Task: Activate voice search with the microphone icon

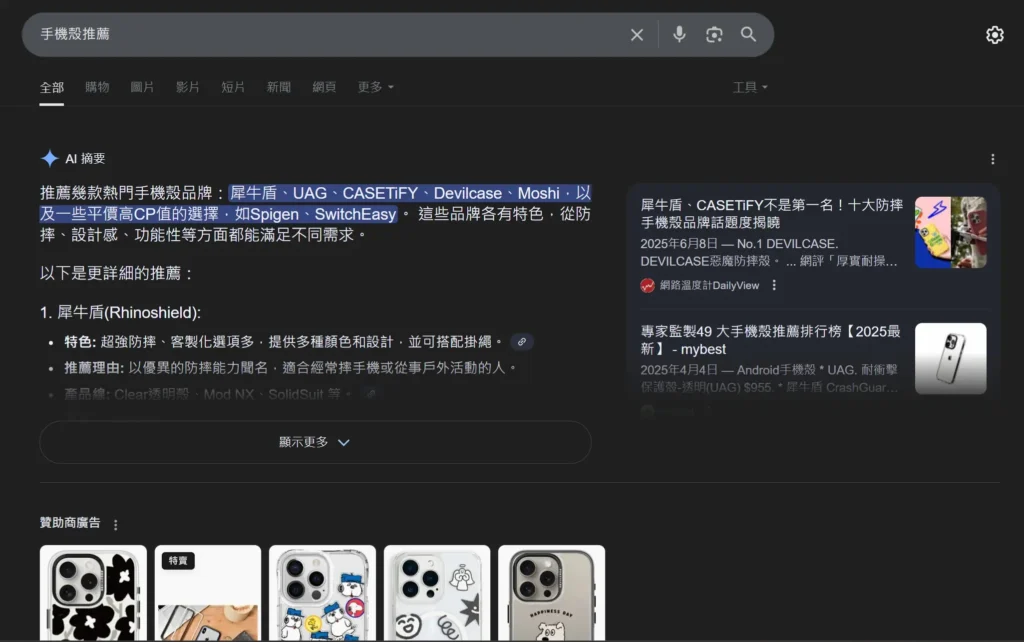Action: [680, 34]
